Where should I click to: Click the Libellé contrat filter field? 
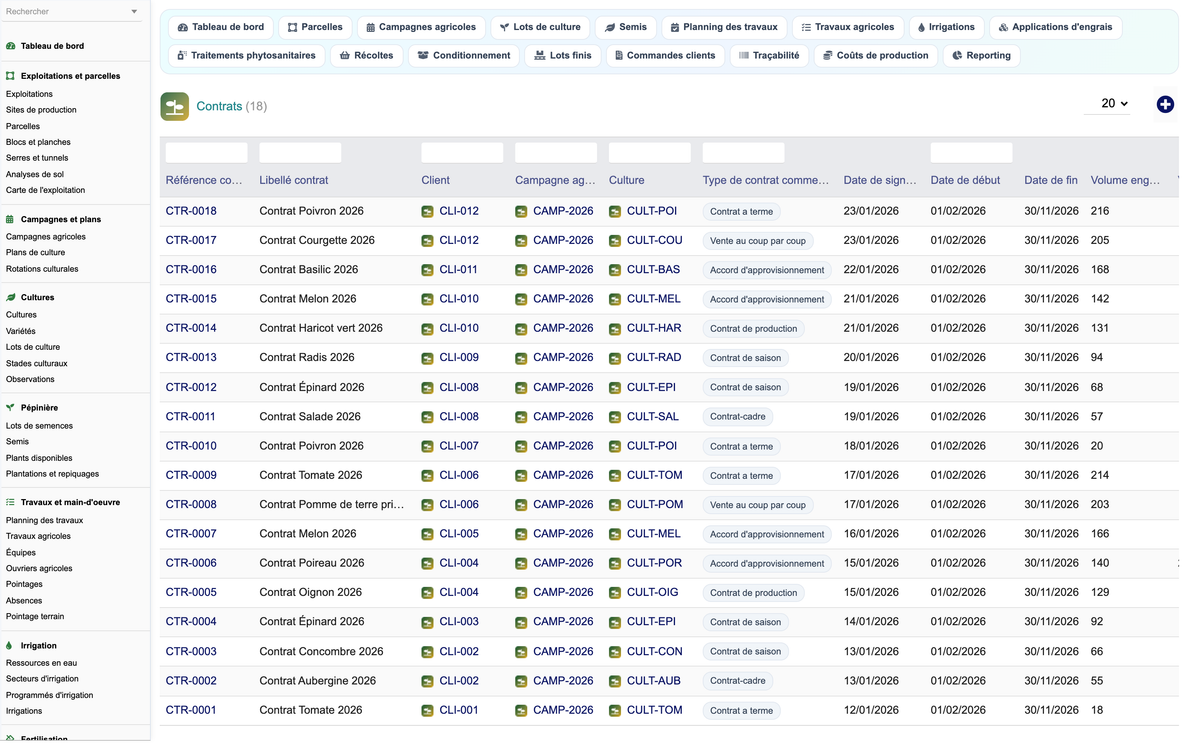point(300,153)
